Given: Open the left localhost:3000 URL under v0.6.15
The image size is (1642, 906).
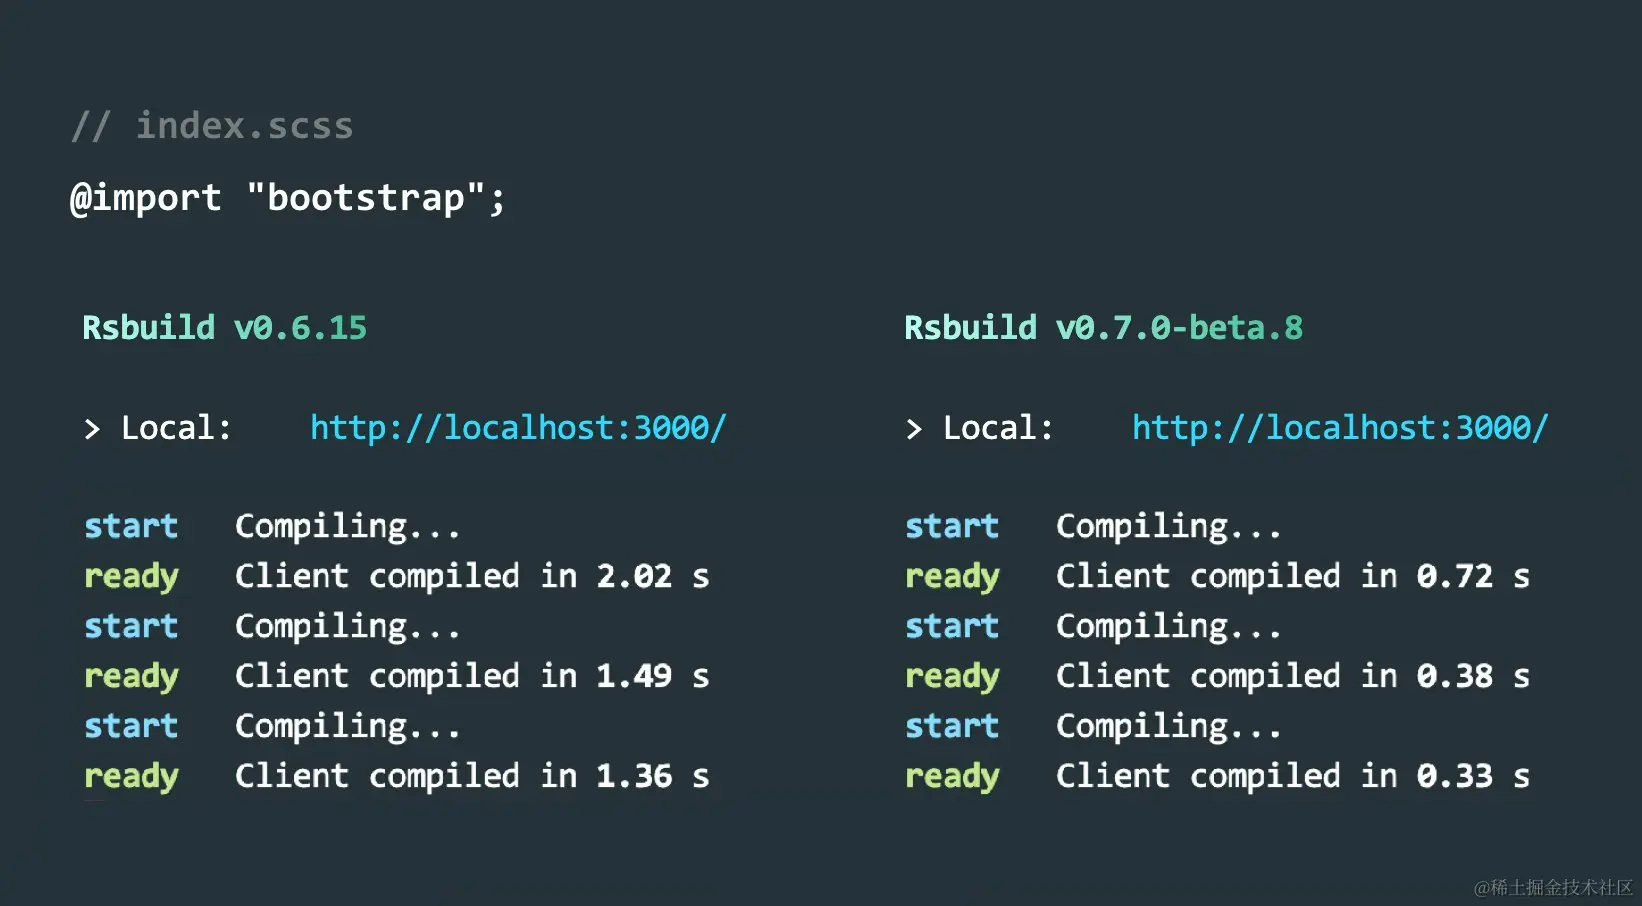Looking at the screenshot, I should point(518,428).
